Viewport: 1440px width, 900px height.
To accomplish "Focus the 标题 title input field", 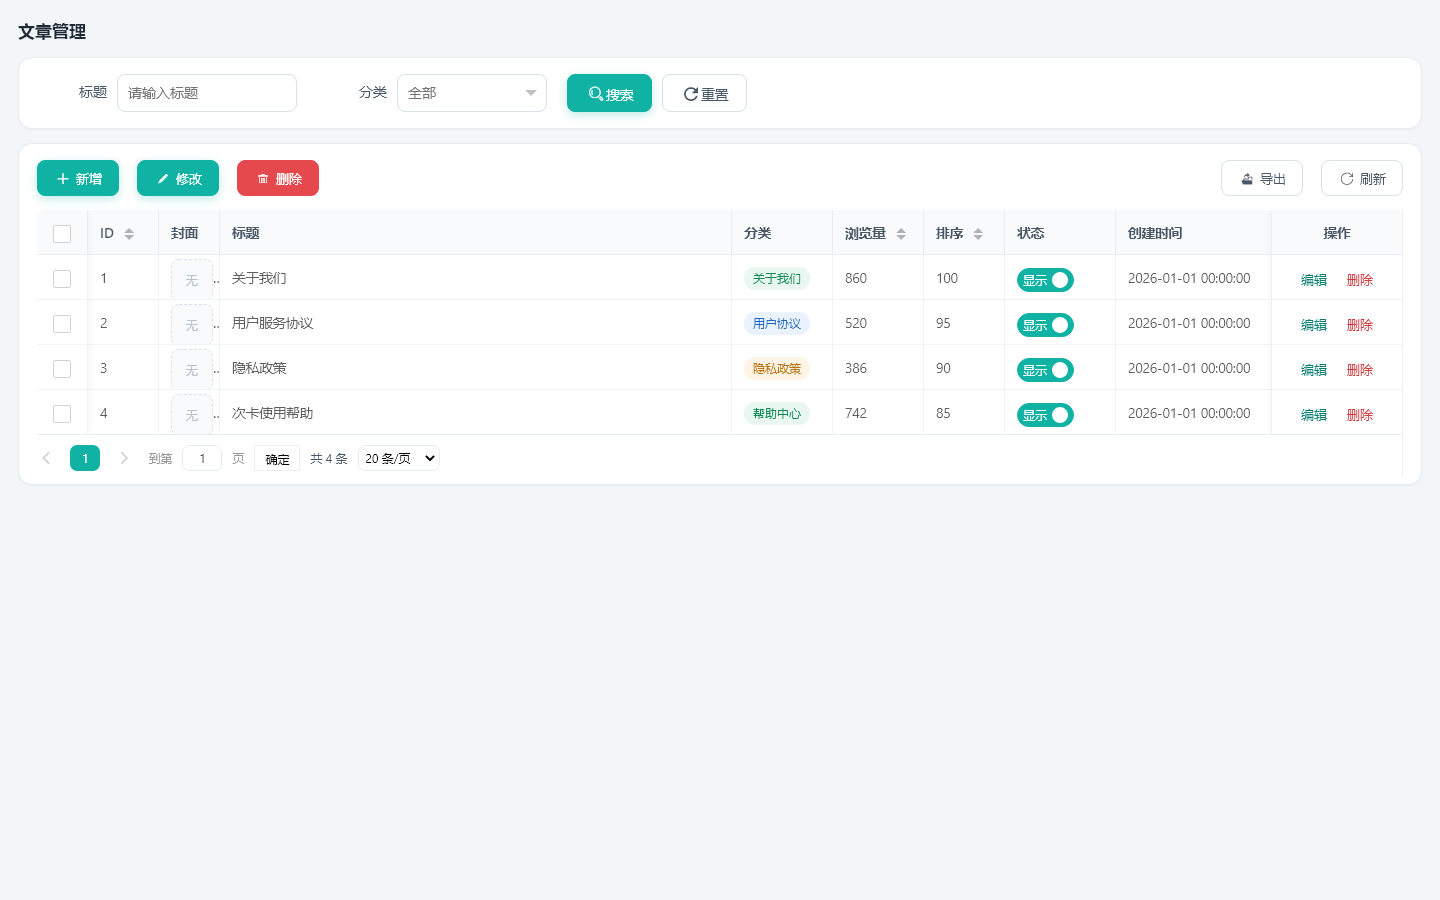I will click(207, 93).
